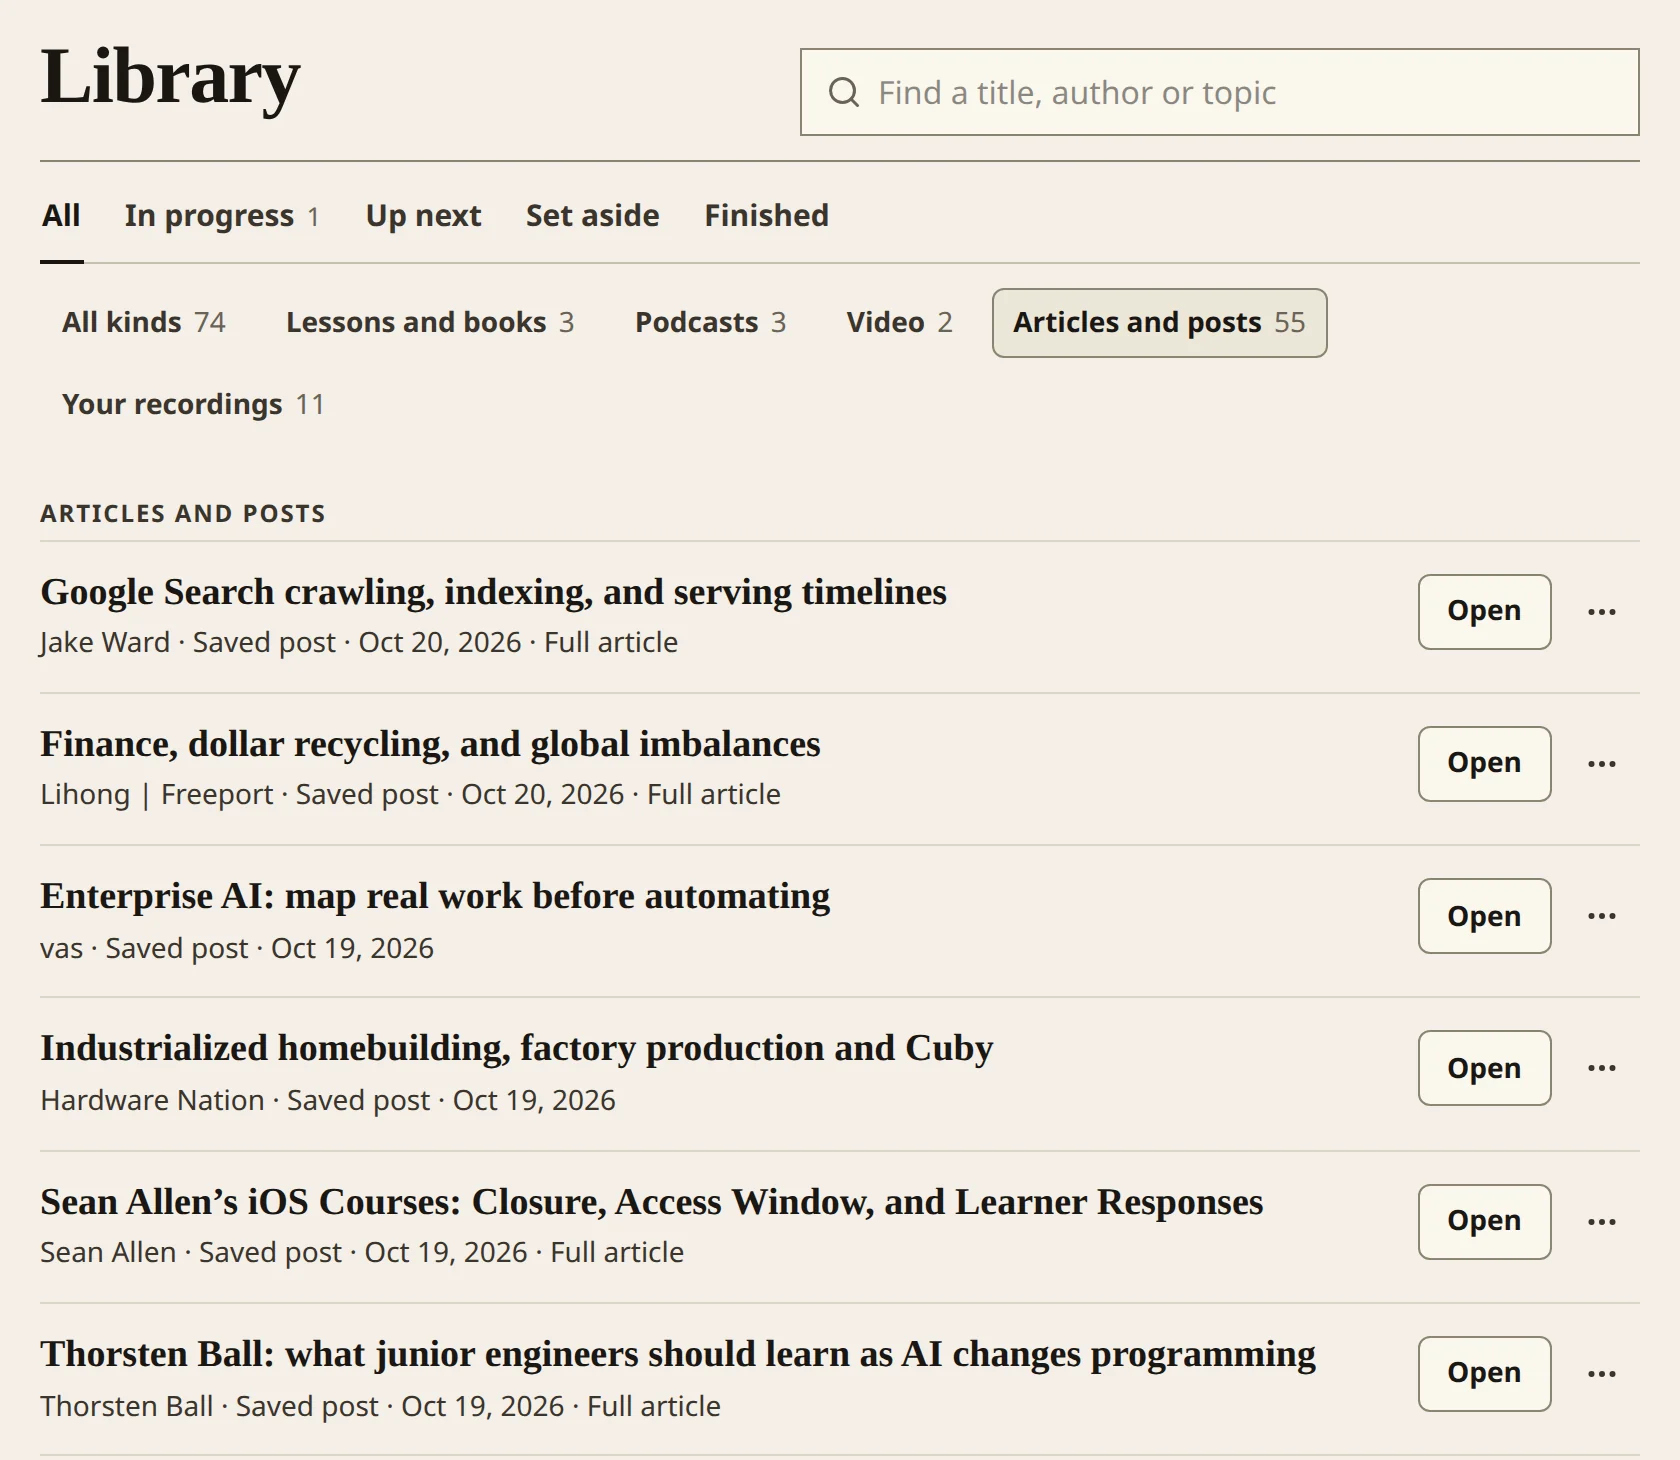Viewport: 1680px width, 1460px height.
Task: Switch to the All tab
Action: click(61, 216)
